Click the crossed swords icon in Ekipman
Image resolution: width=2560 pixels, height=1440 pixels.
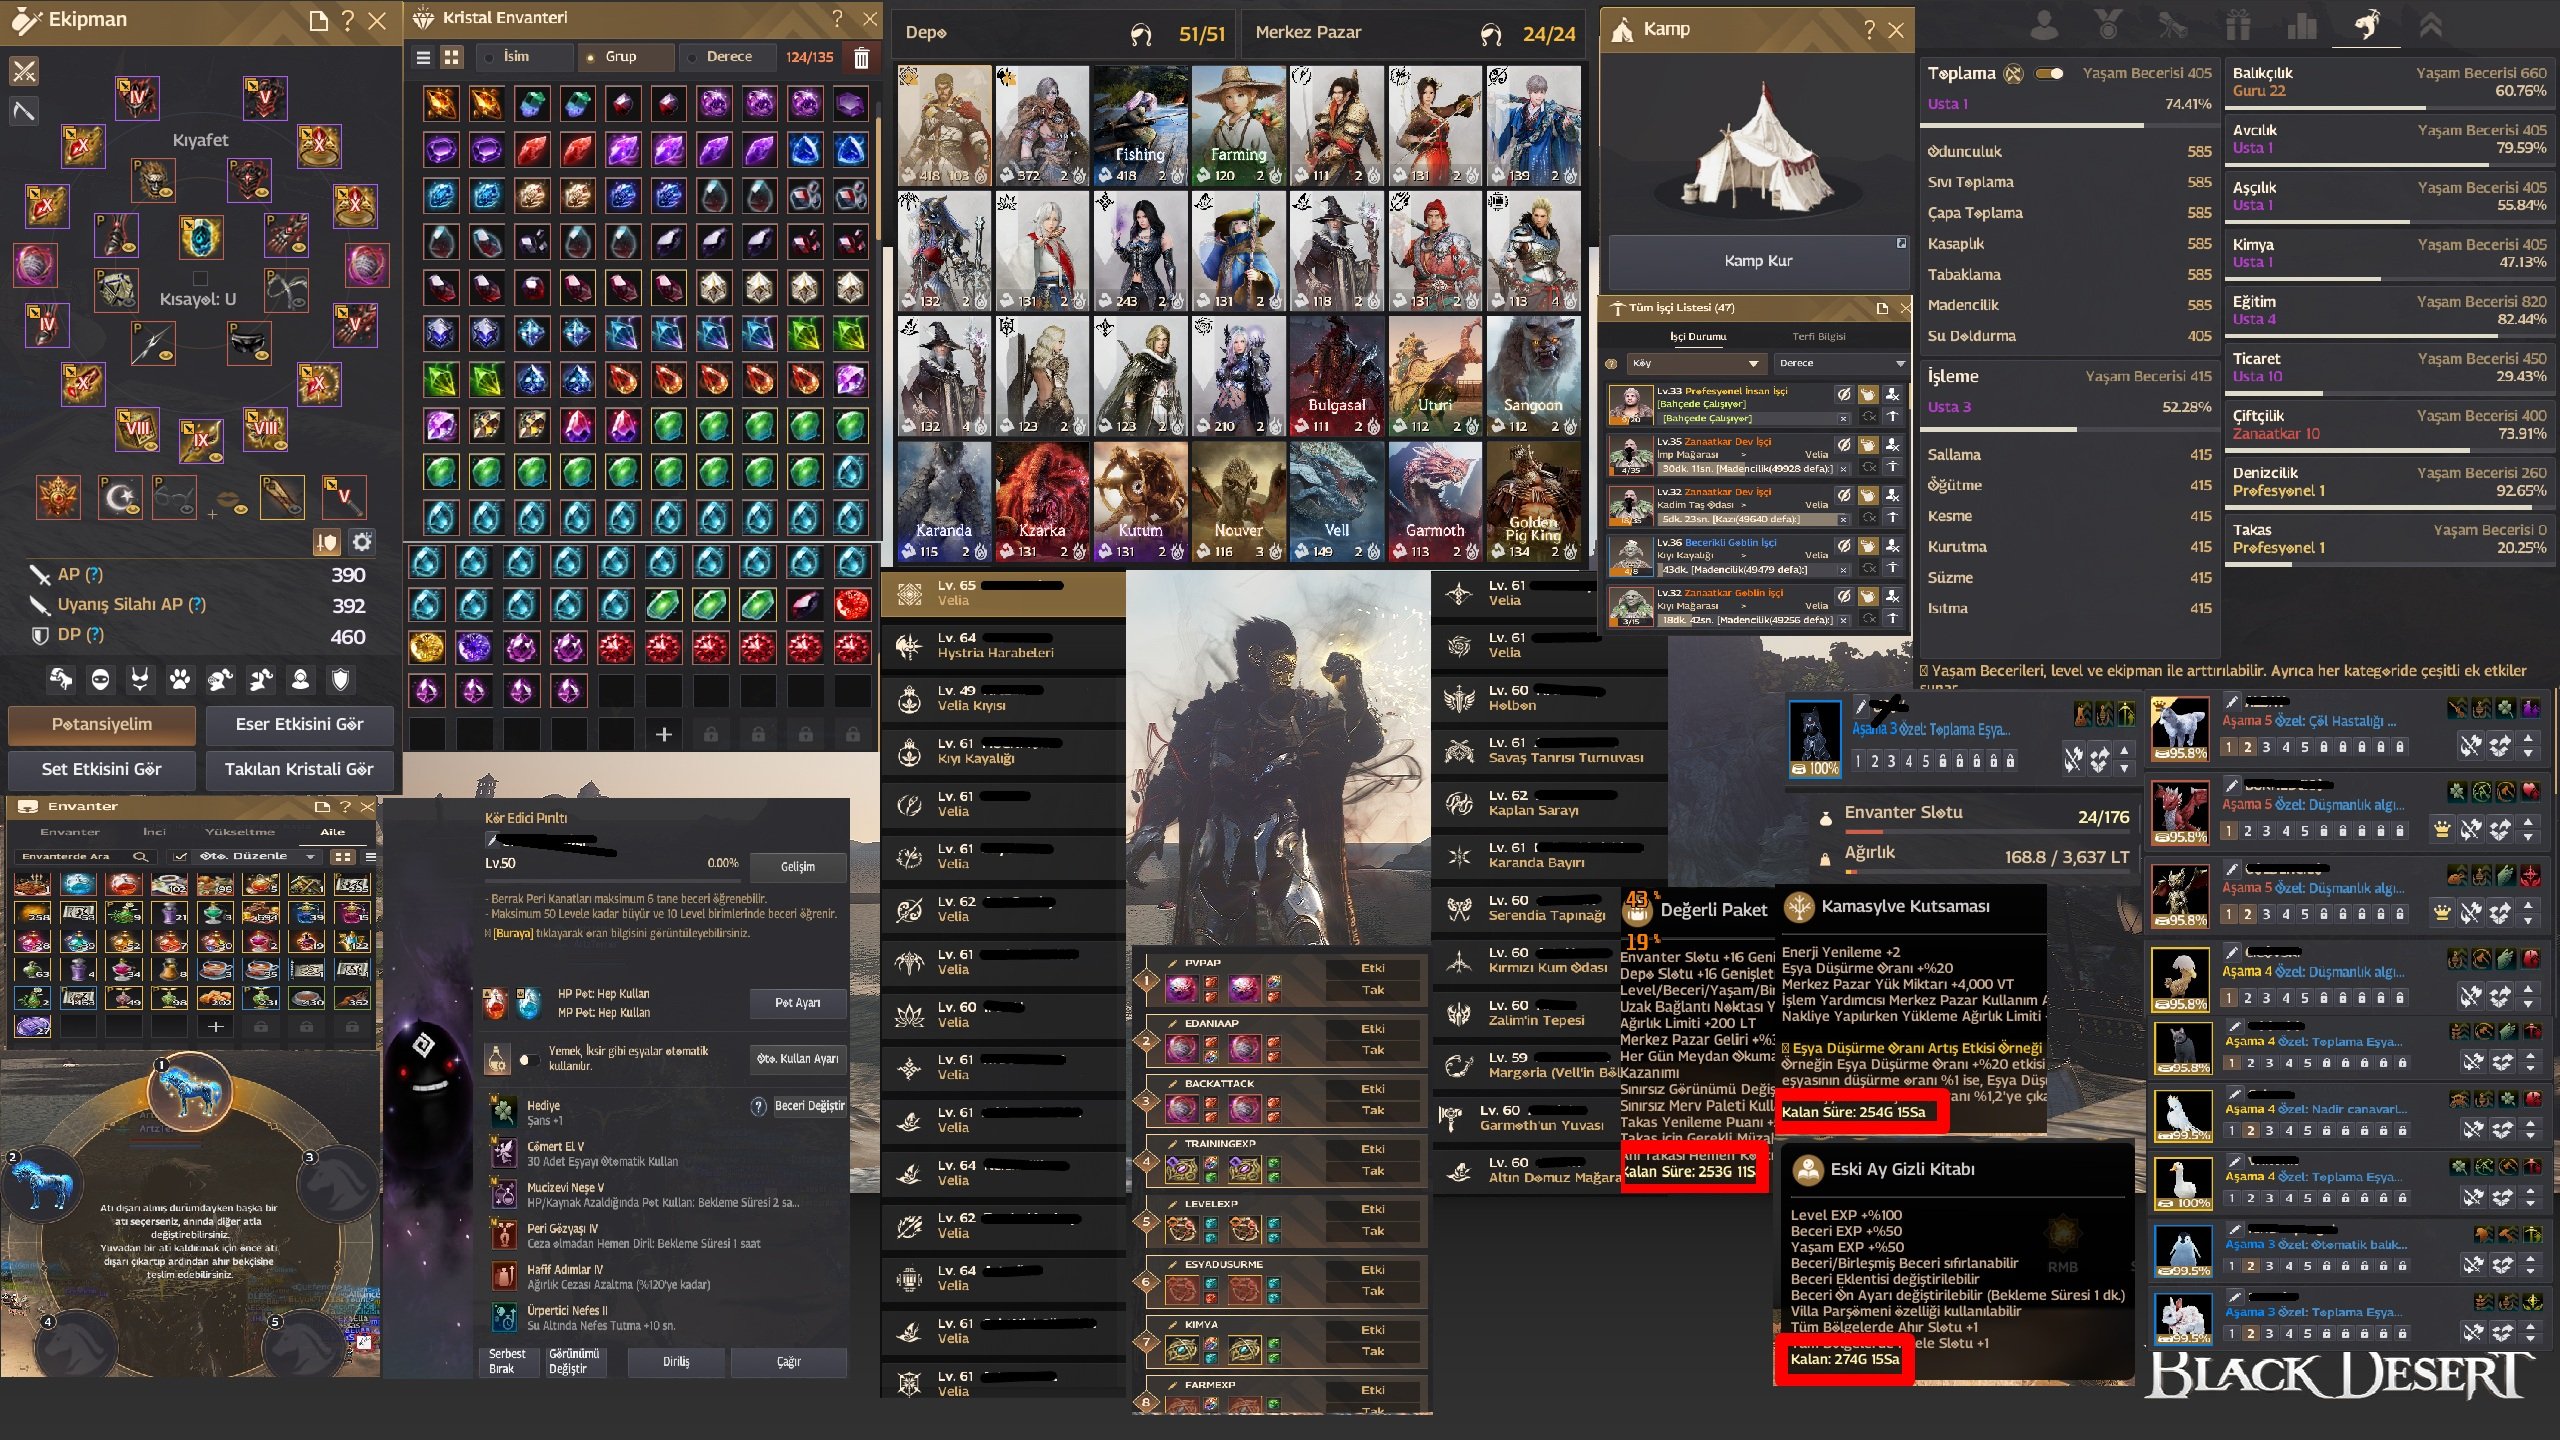pyautogui.click(x=24, y=71)
